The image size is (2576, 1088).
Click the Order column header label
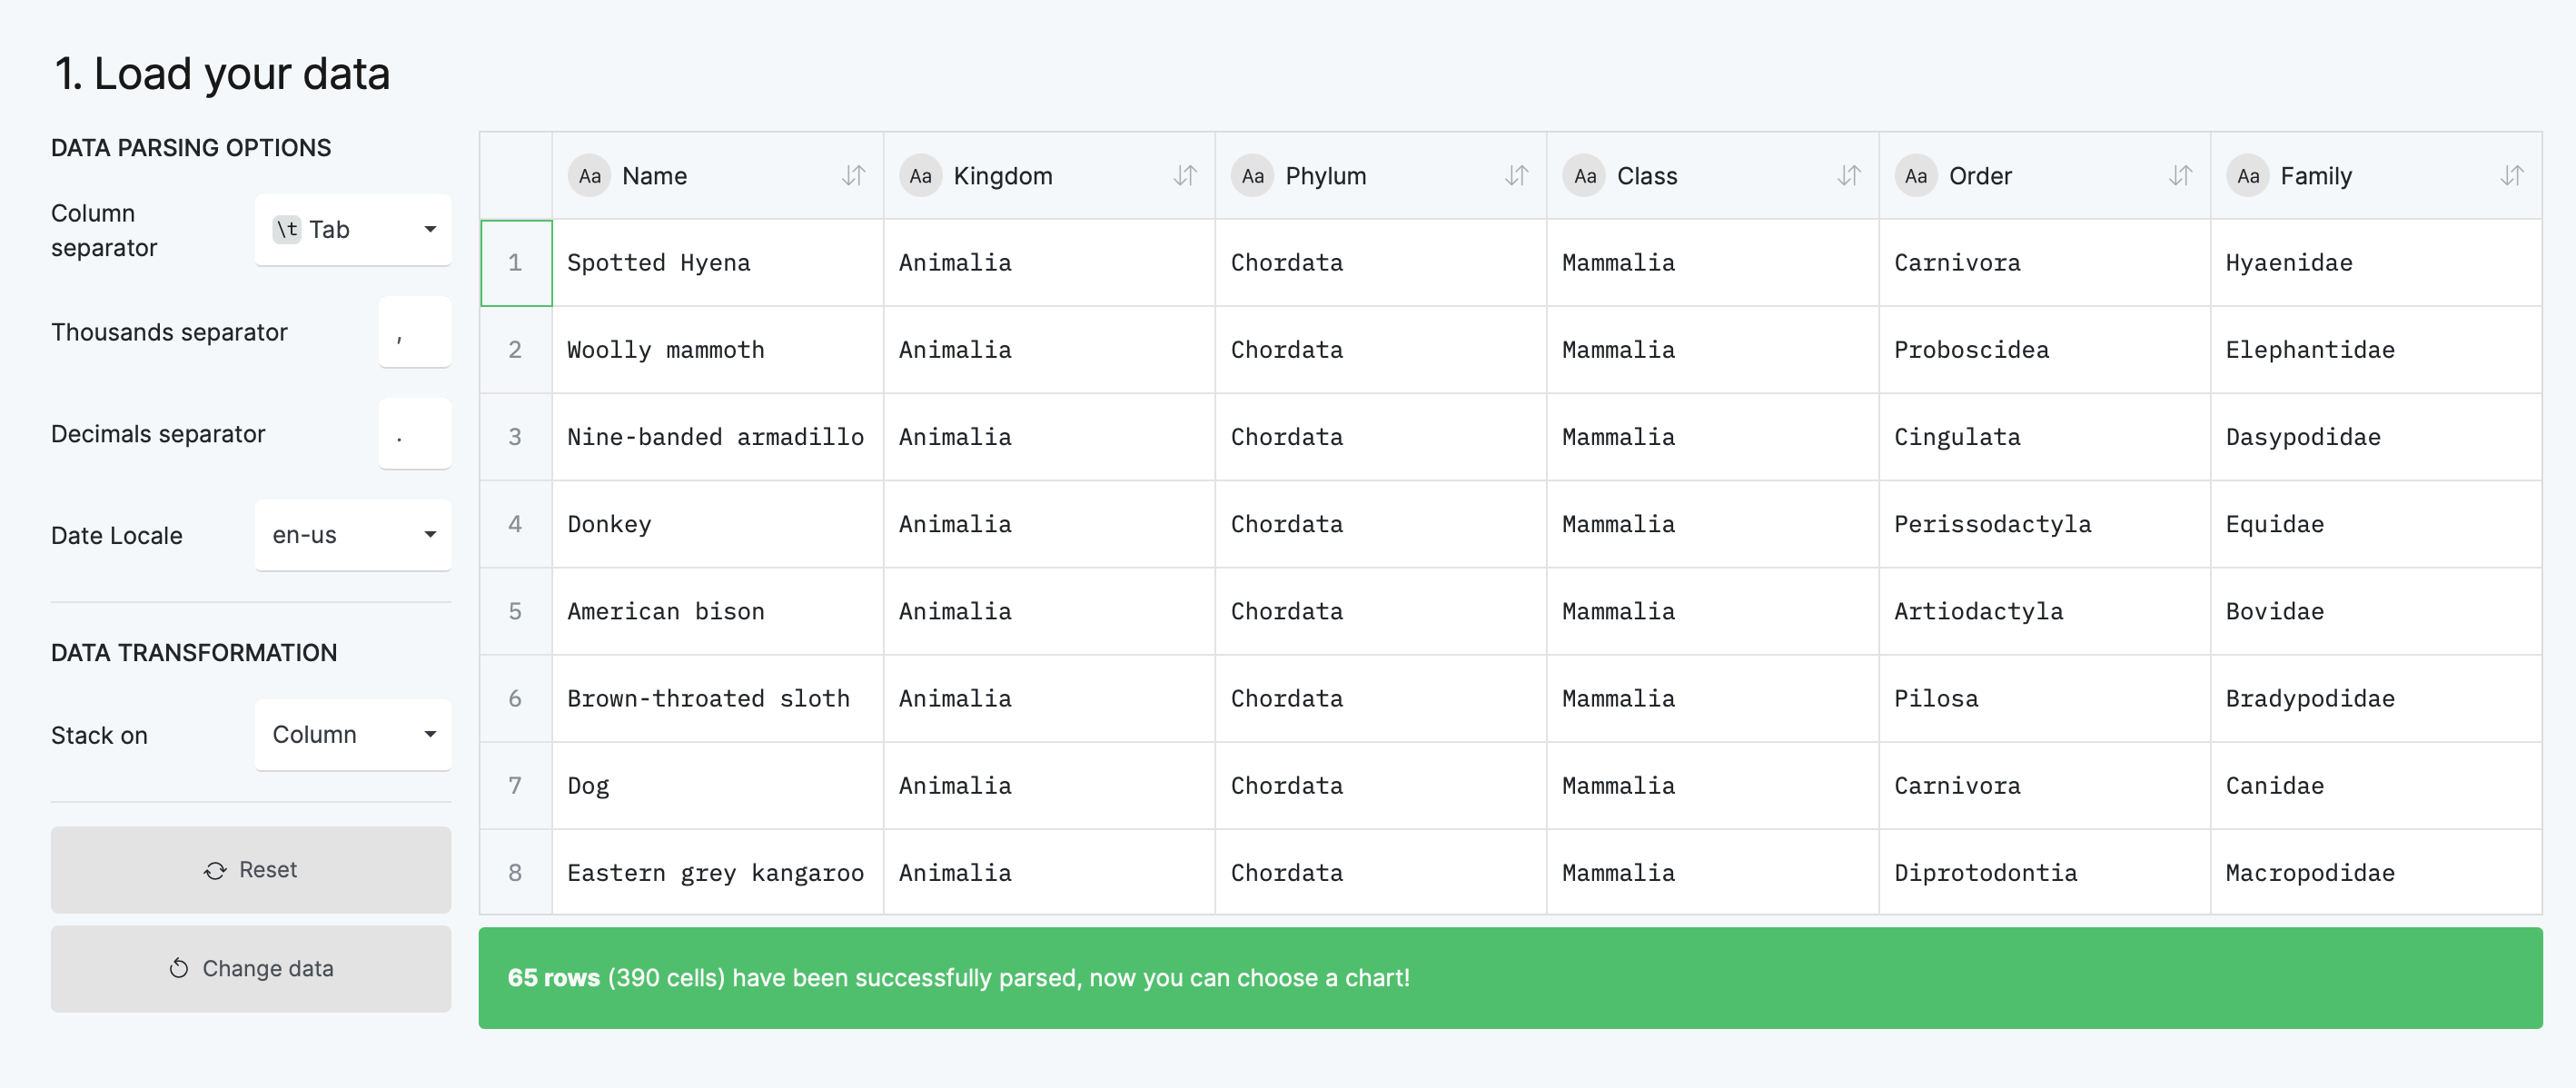[1980, 176]
